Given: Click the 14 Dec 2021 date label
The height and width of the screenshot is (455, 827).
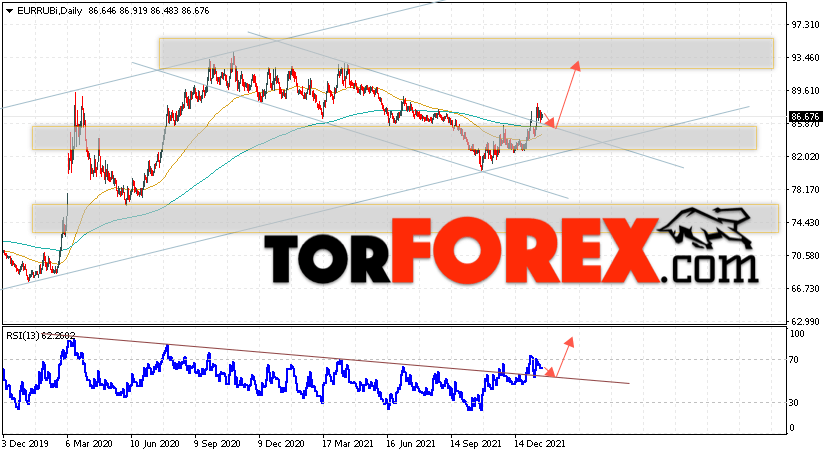Looking at the screenshot, I should pos(540,443).
